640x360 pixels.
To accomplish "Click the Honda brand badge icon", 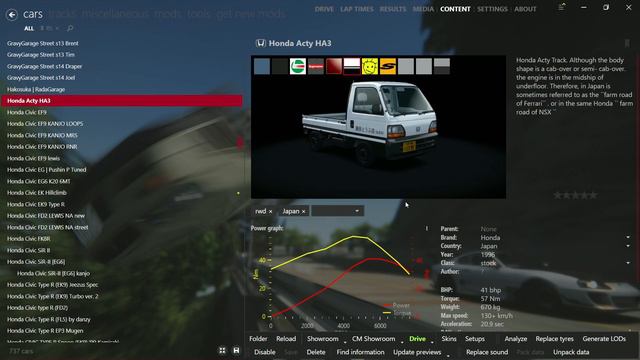I will coord(260,43).
